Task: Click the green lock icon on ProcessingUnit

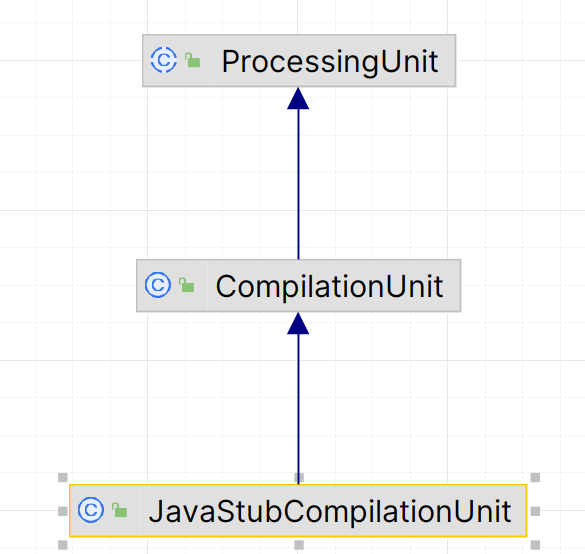Action: point(193,60)
